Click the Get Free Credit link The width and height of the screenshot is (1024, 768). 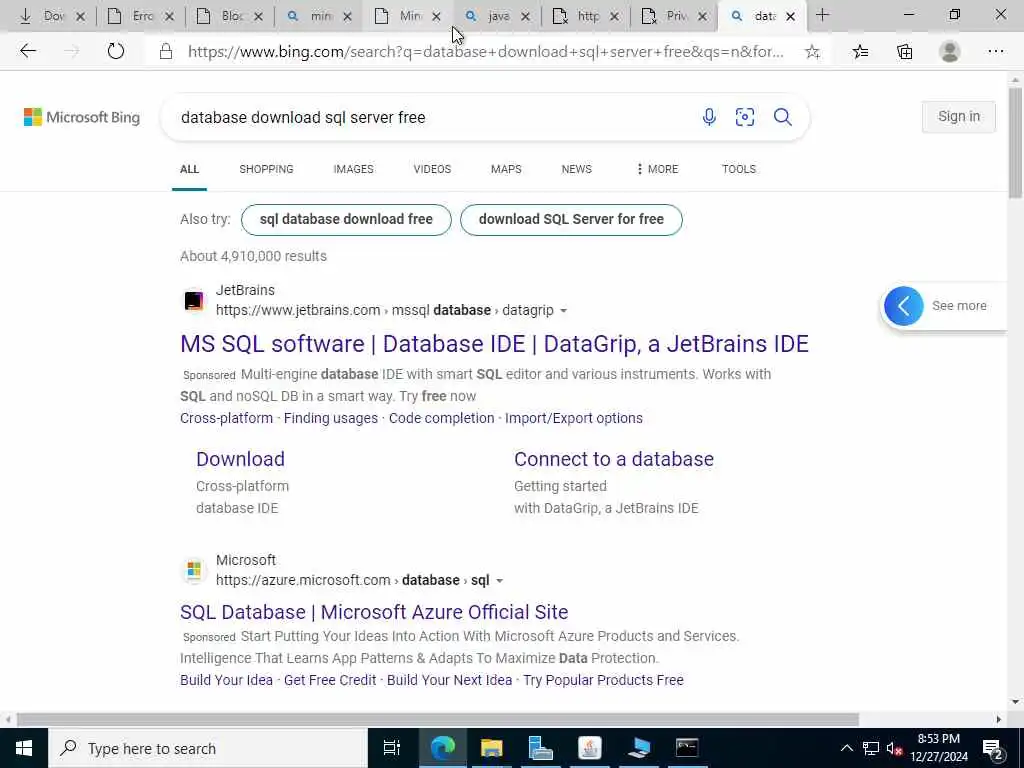click(x=330, y=680)
